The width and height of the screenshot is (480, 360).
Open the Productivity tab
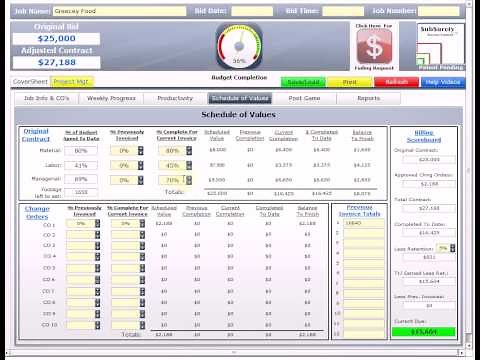(175, 98)
